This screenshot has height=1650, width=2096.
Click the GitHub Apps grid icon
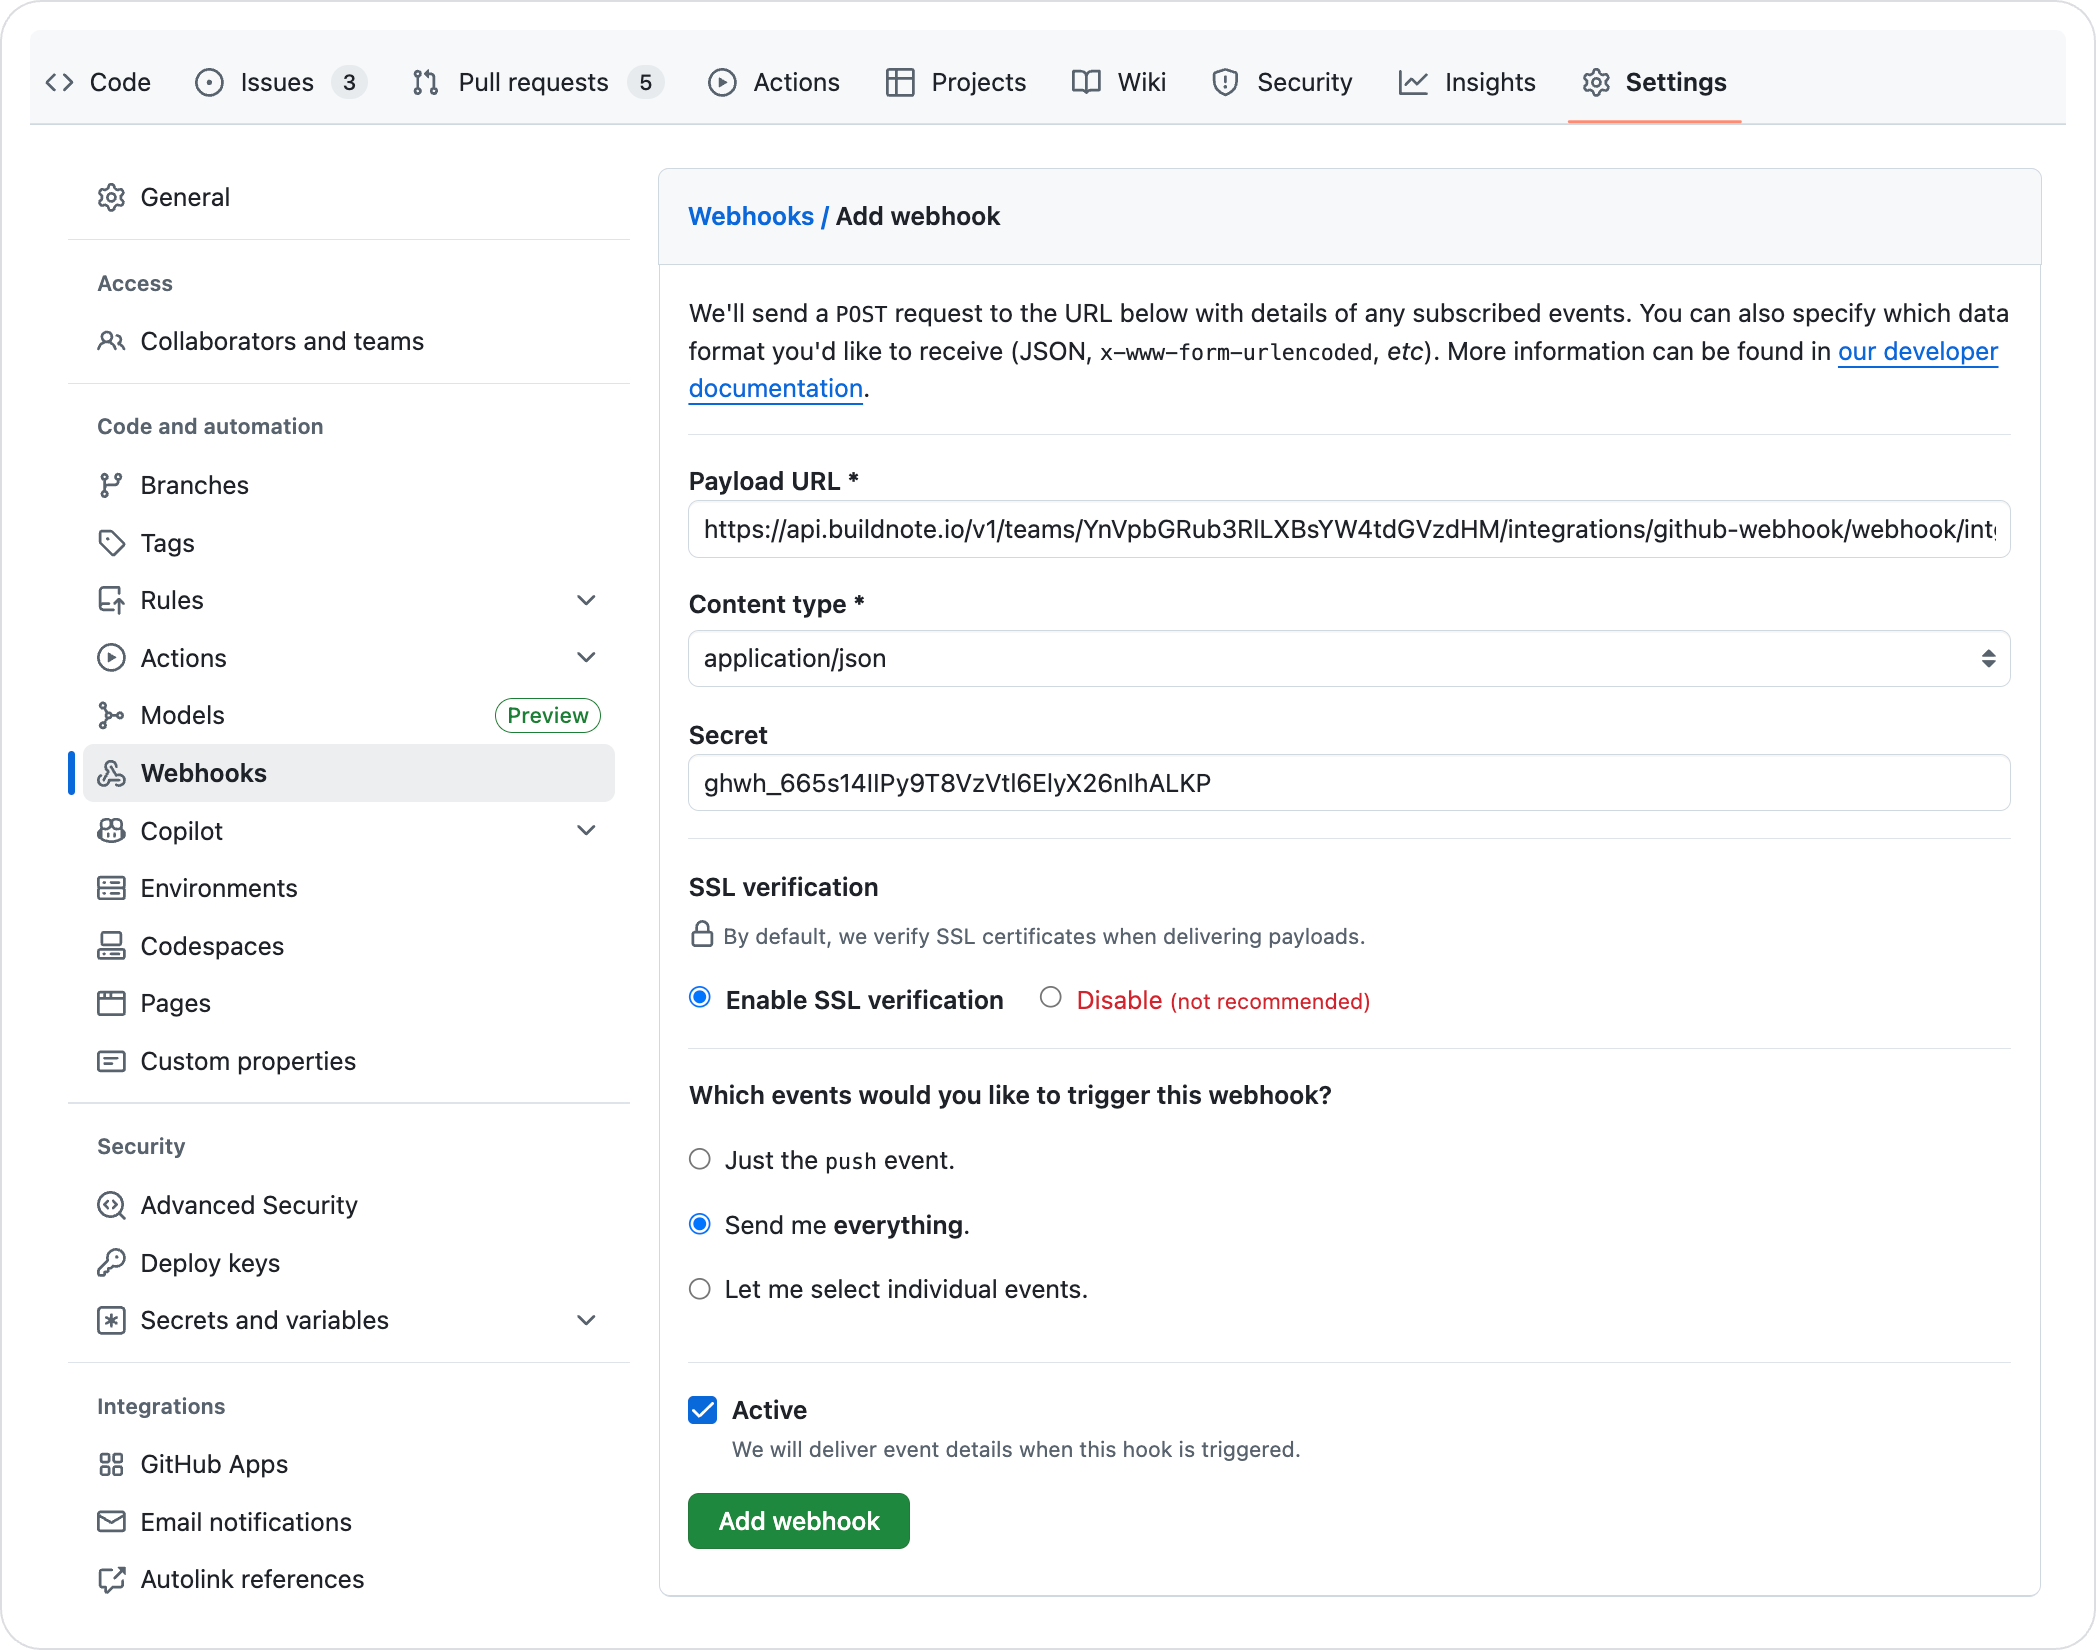pyautogui.click(x=111, y=1464)
